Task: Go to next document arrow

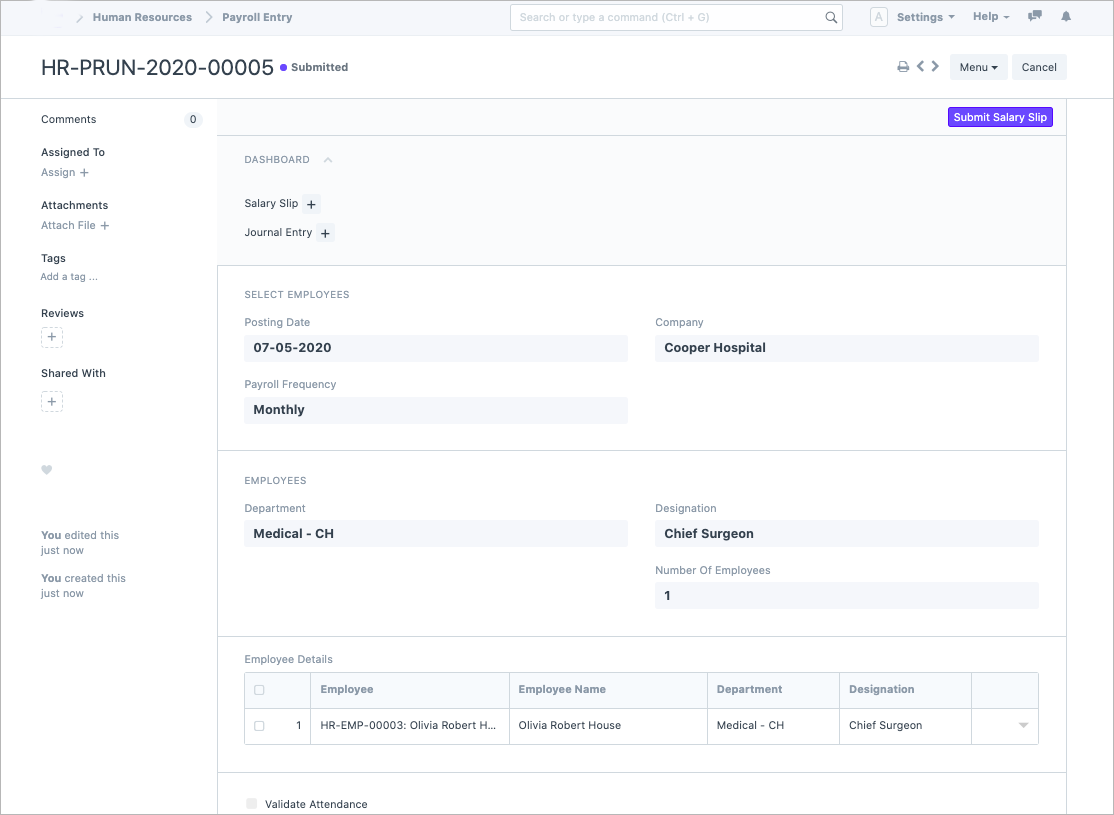Action: [x=935, y=67]
